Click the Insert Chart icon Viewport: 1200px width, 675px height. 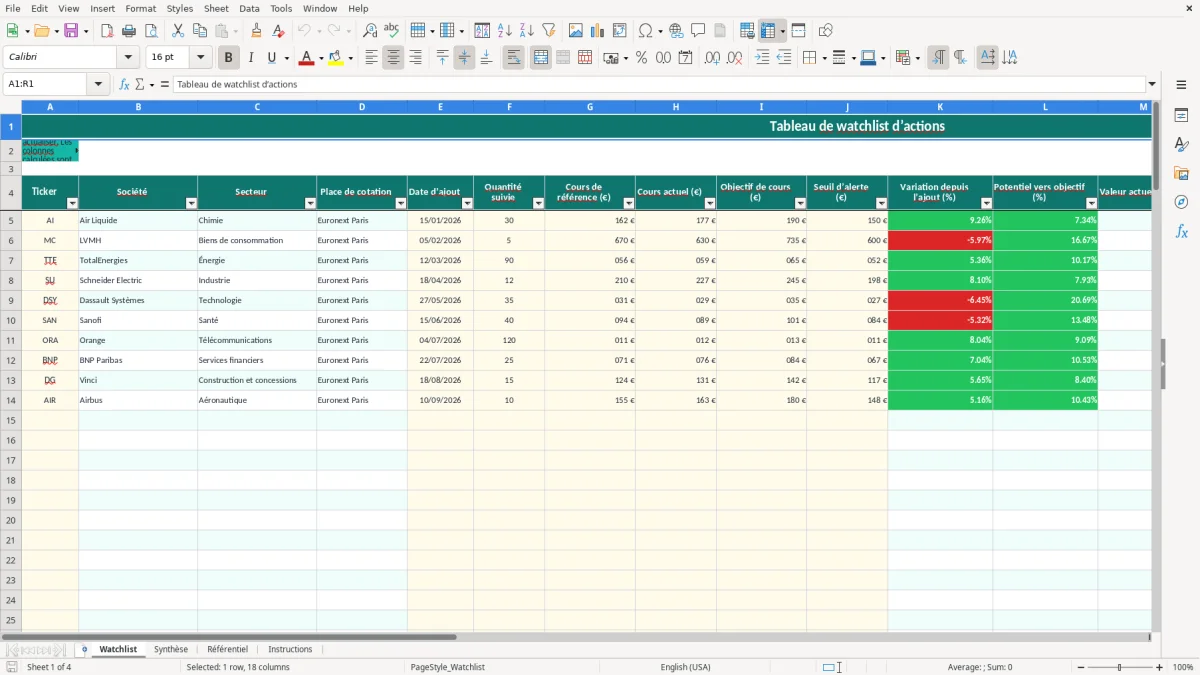point(598,31)
